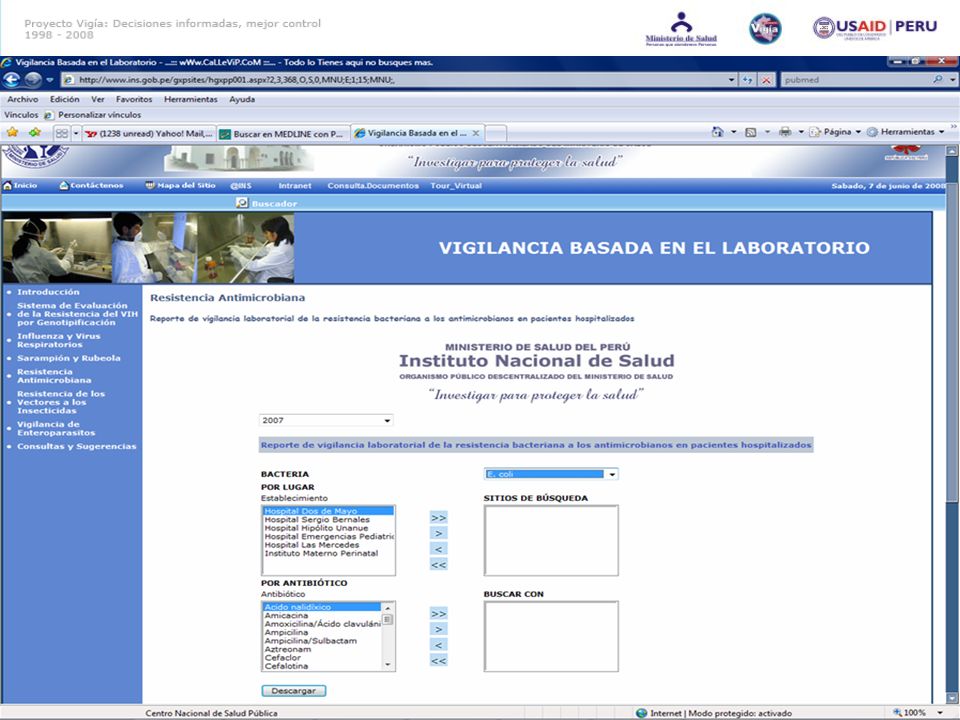Open Sarampión y Rubeola sidebar item
Viewport: 960px width, 720px height.
(69, 358)
